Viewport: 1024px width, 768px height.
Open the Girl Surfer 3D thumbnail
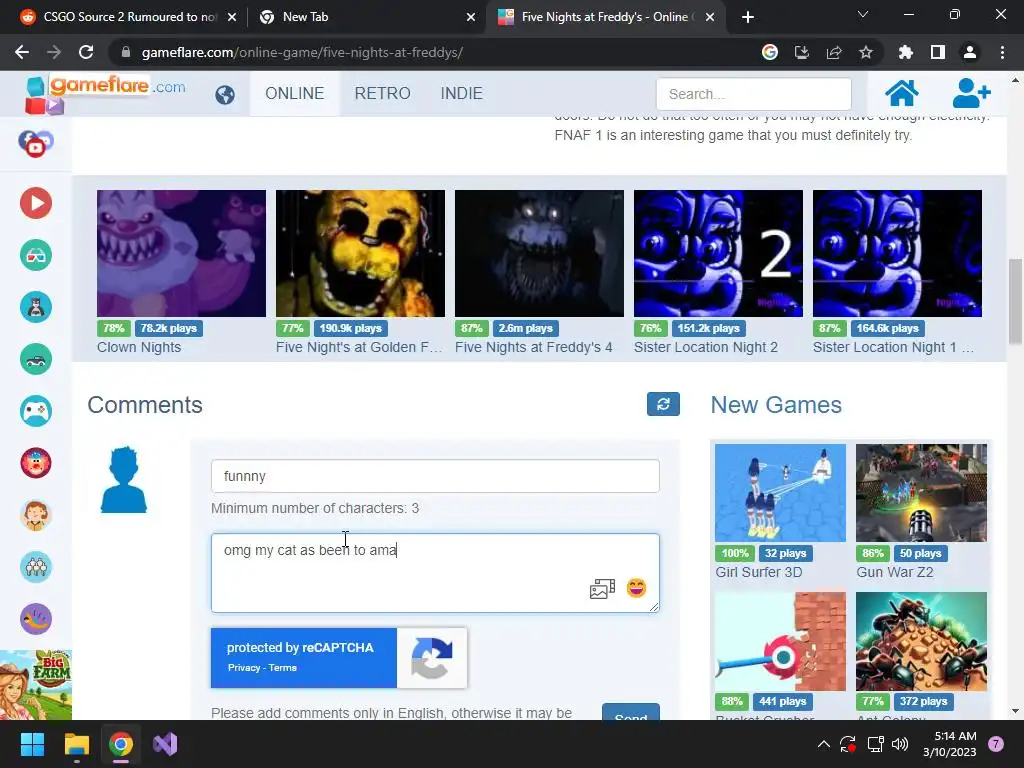point(780,492)
